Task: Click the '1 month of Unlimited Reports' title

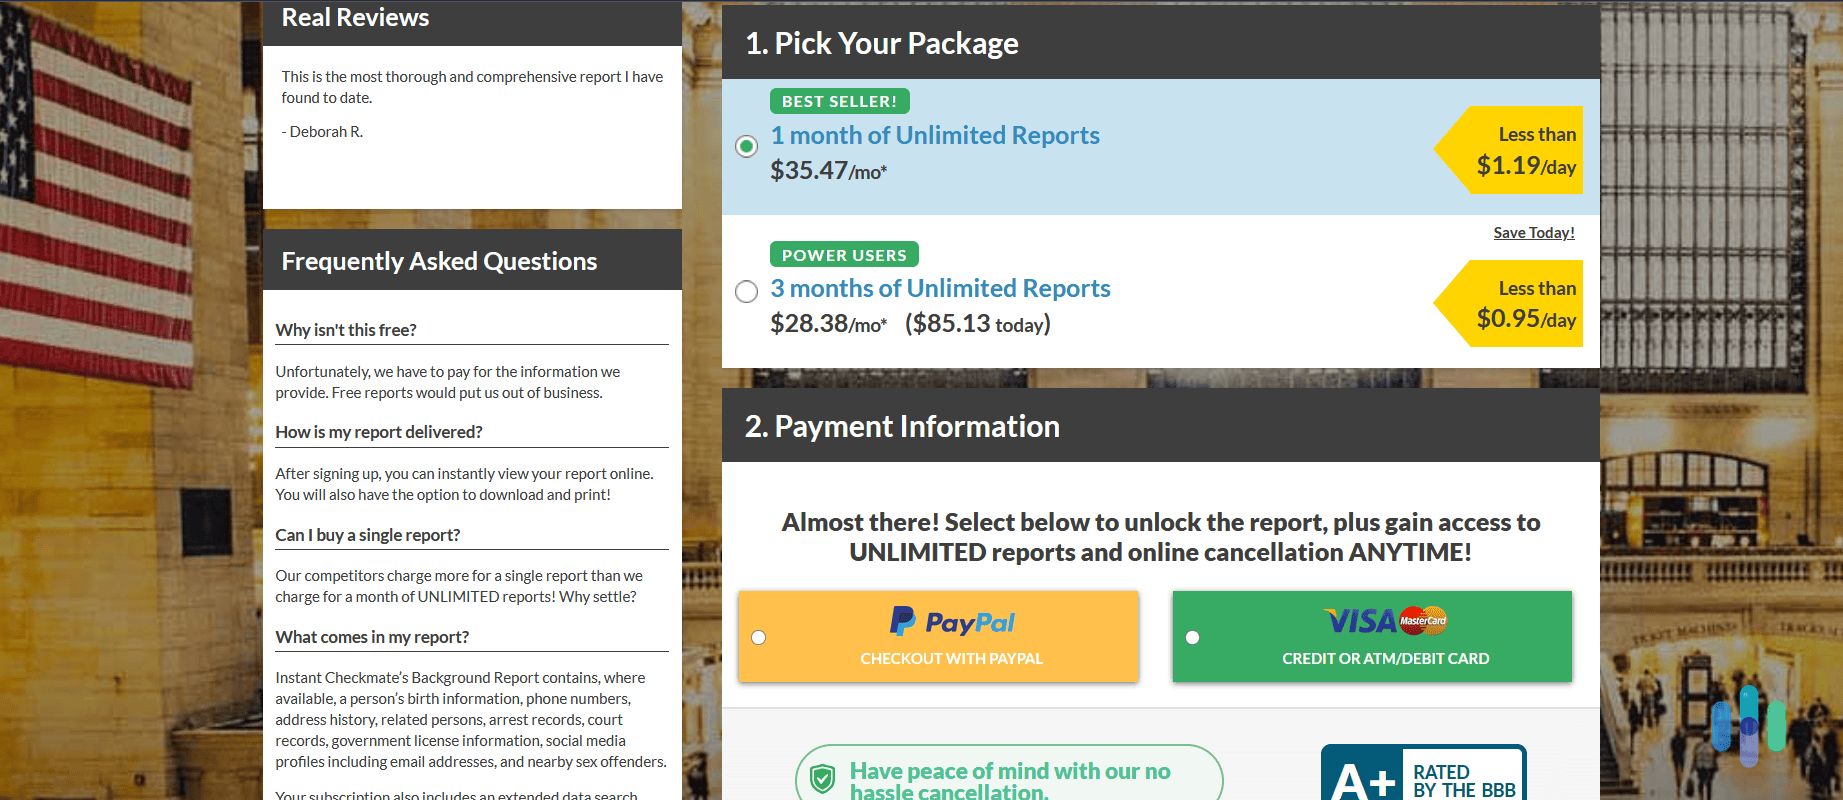Action: (x=935, y=135)
